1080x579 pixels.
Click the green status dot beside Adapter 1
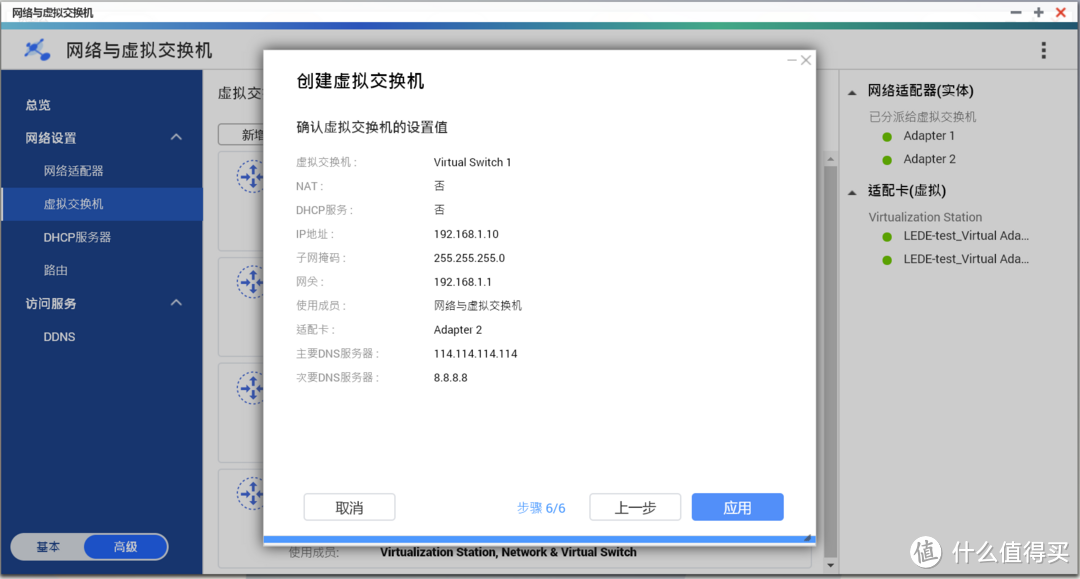point(886,135)
